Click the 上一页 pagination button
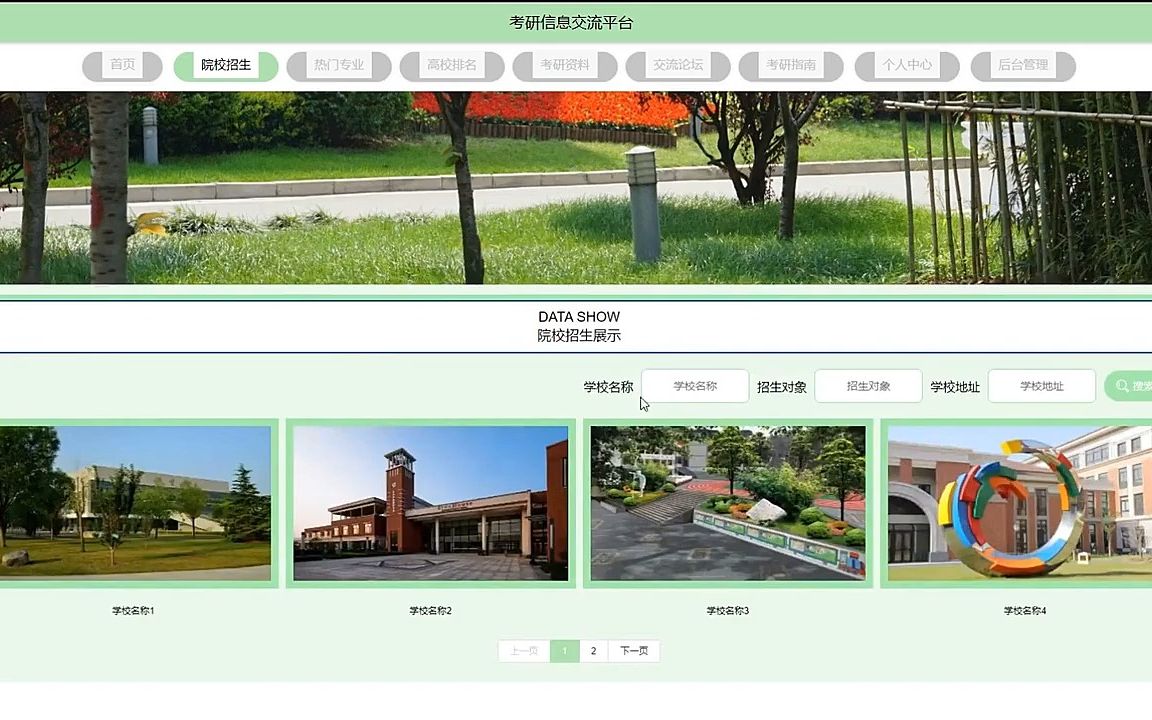 coord(524,650)
